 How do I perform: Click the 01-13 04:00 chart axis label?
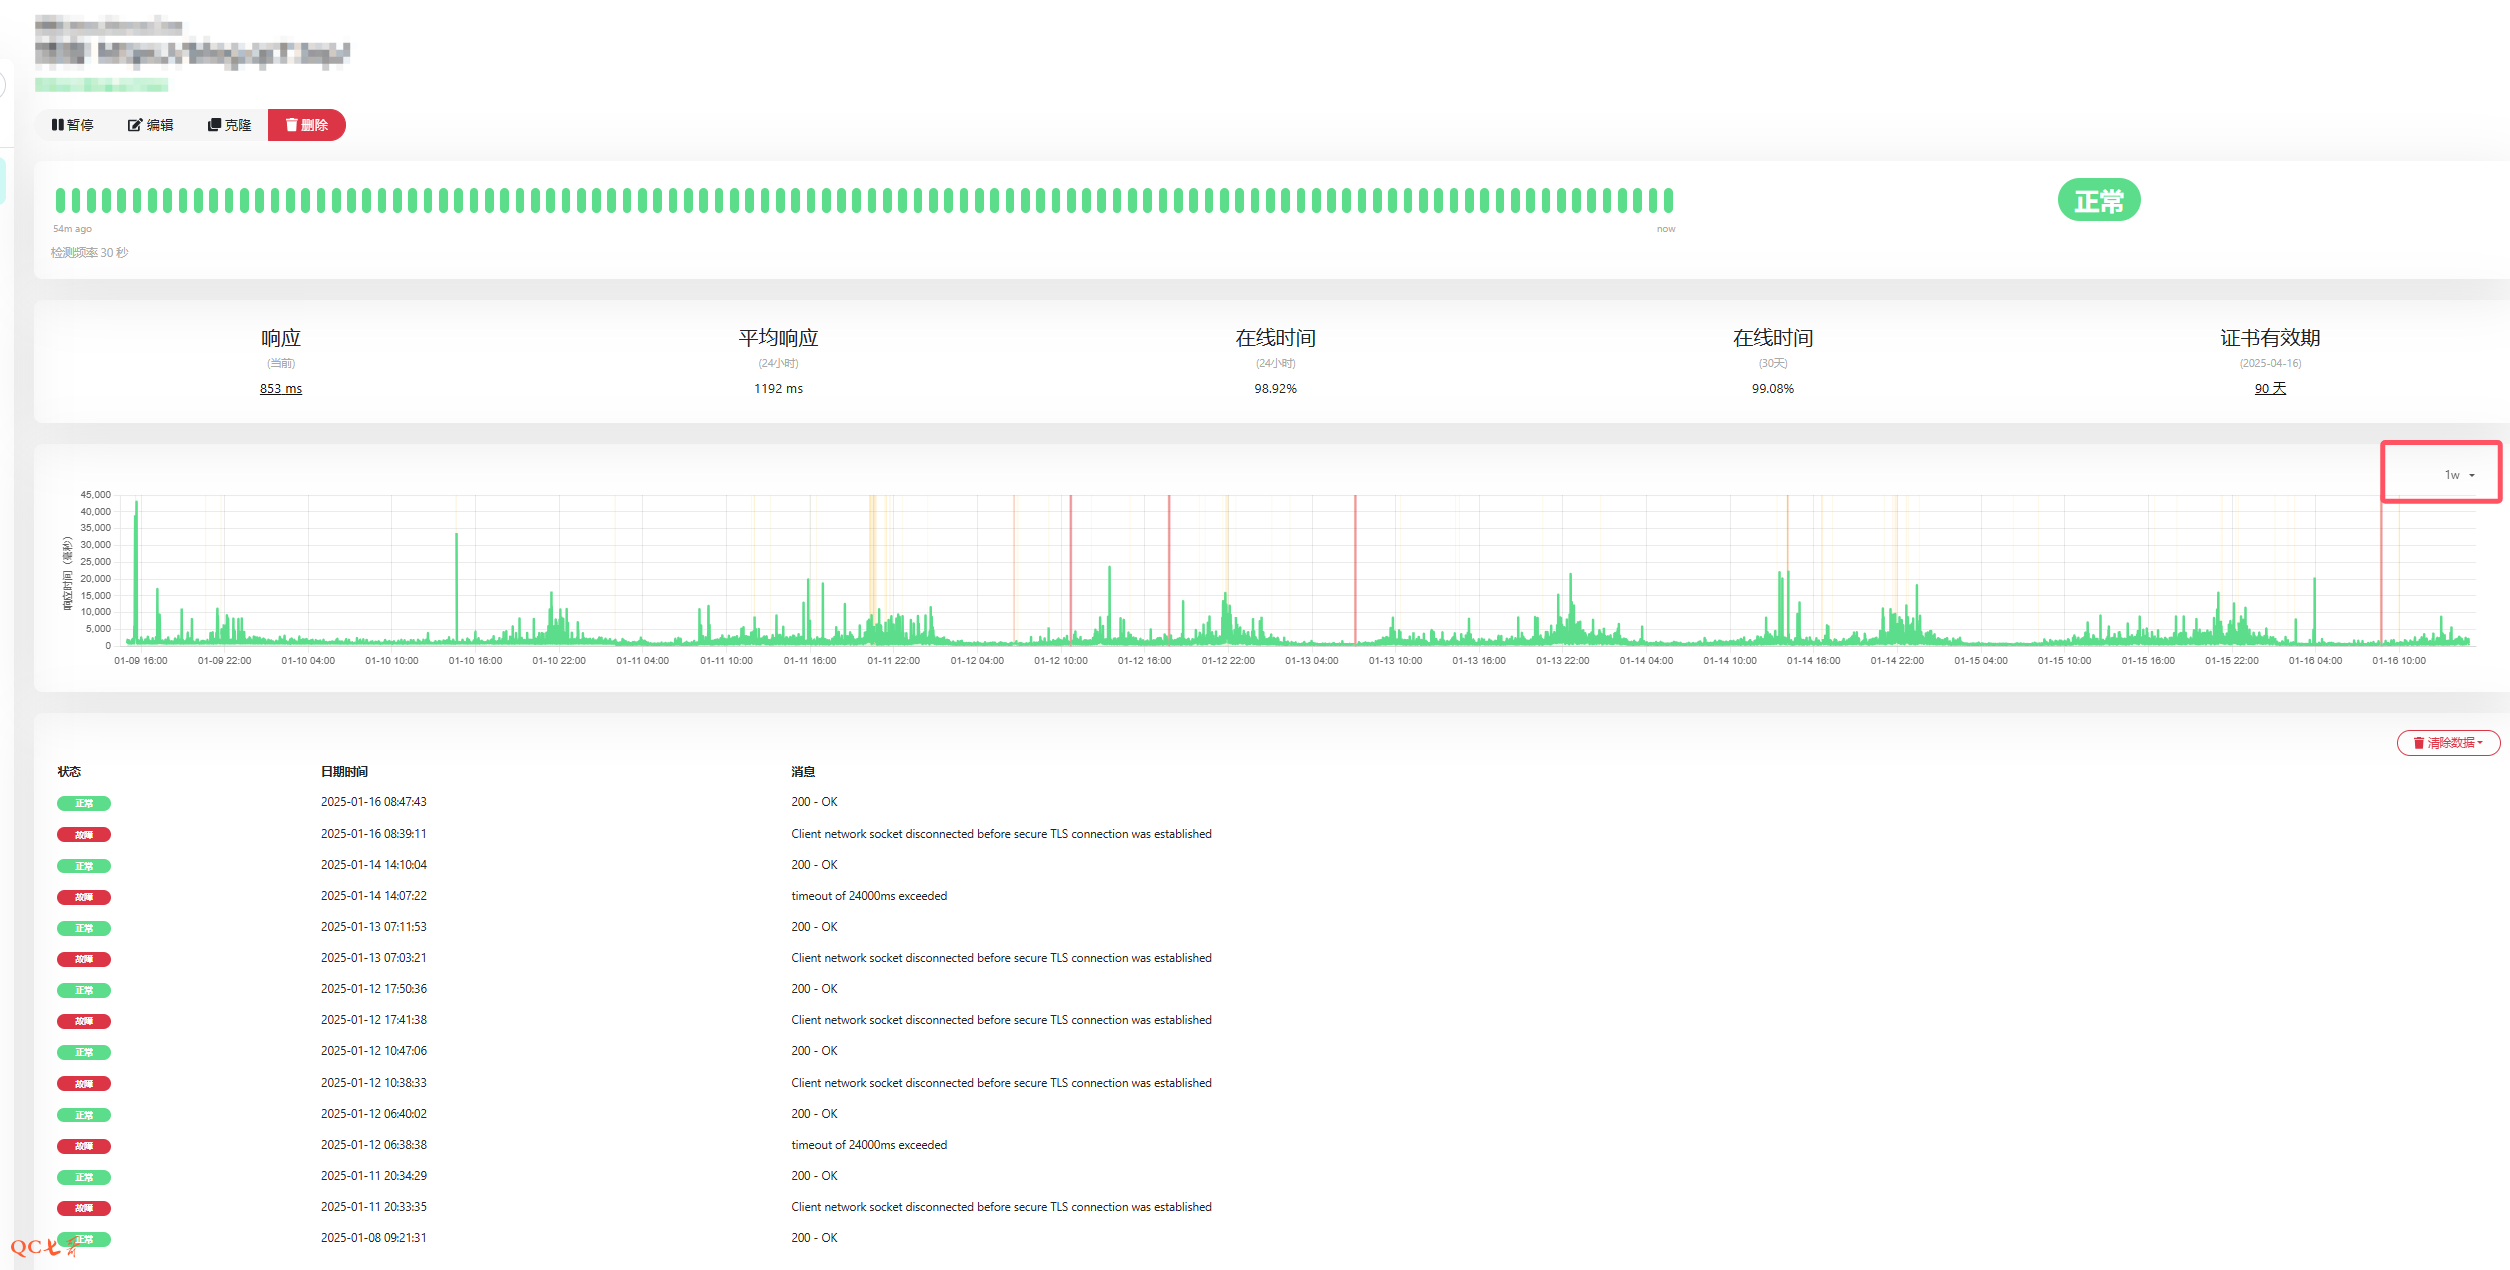[1311, 661]
